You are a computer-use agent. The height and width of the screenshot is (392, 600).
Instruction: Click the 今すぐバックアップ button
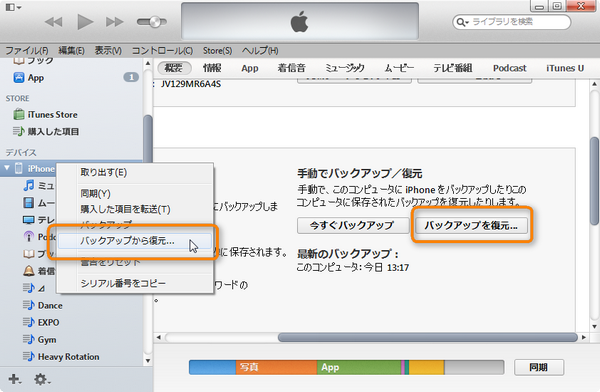click(353, 225)
